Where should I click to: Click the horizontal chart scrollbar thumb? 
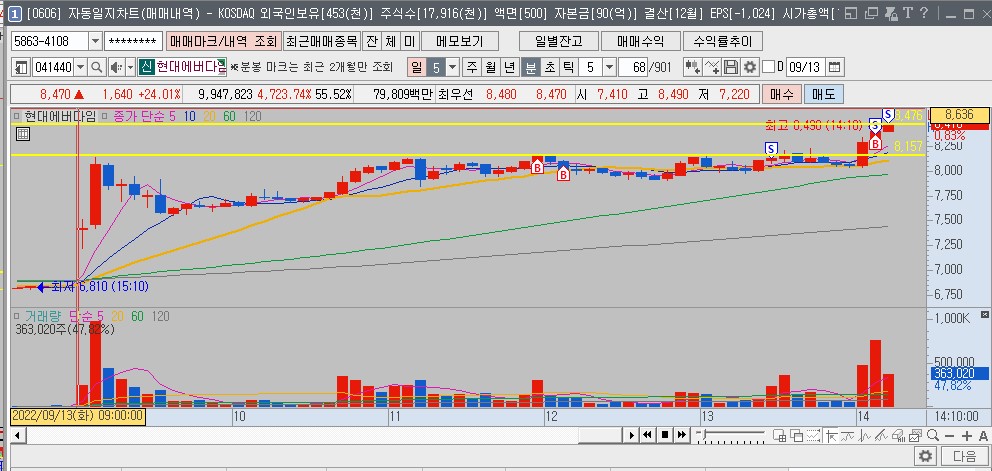tap(600, 435)
